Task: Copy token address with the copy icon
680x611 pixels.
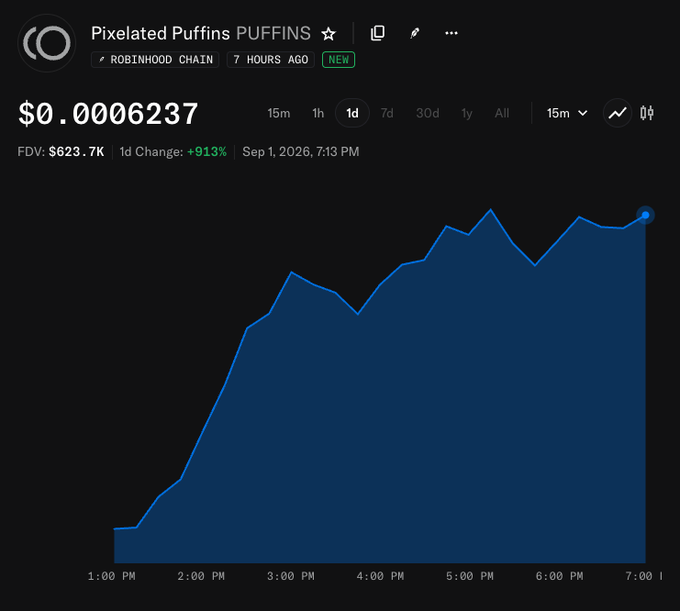Action: (377, 33)
